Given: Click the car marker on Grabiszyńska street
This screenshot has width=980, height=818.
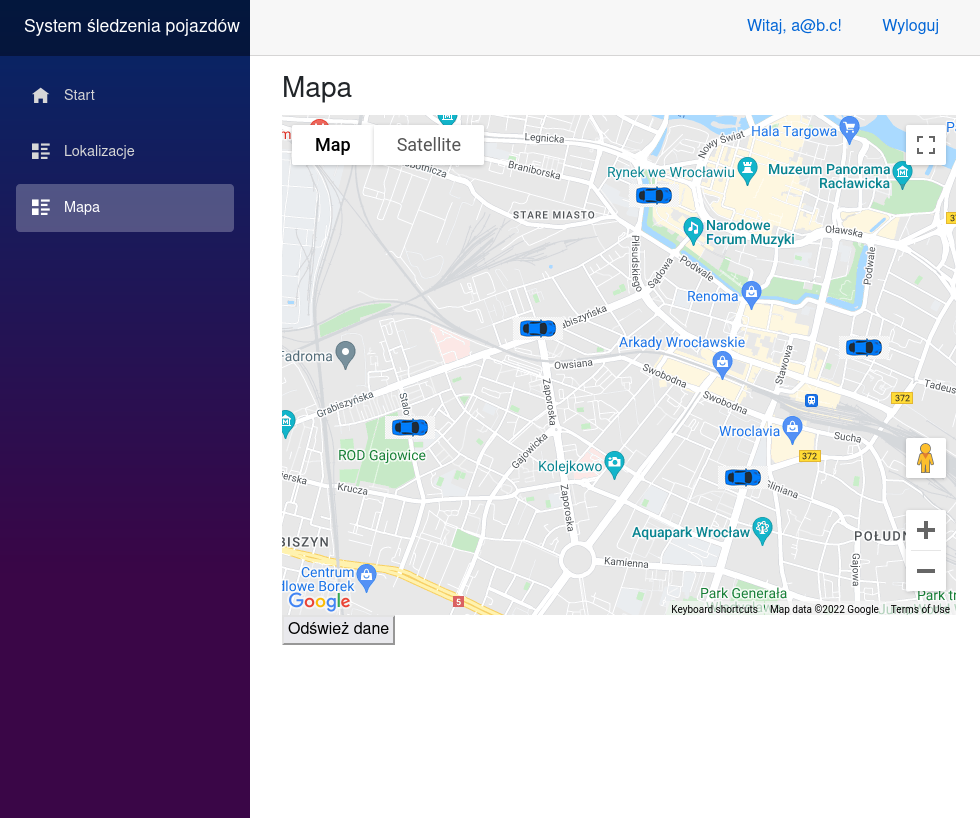Looking at the screenshot, I should (x=537, y=328).
